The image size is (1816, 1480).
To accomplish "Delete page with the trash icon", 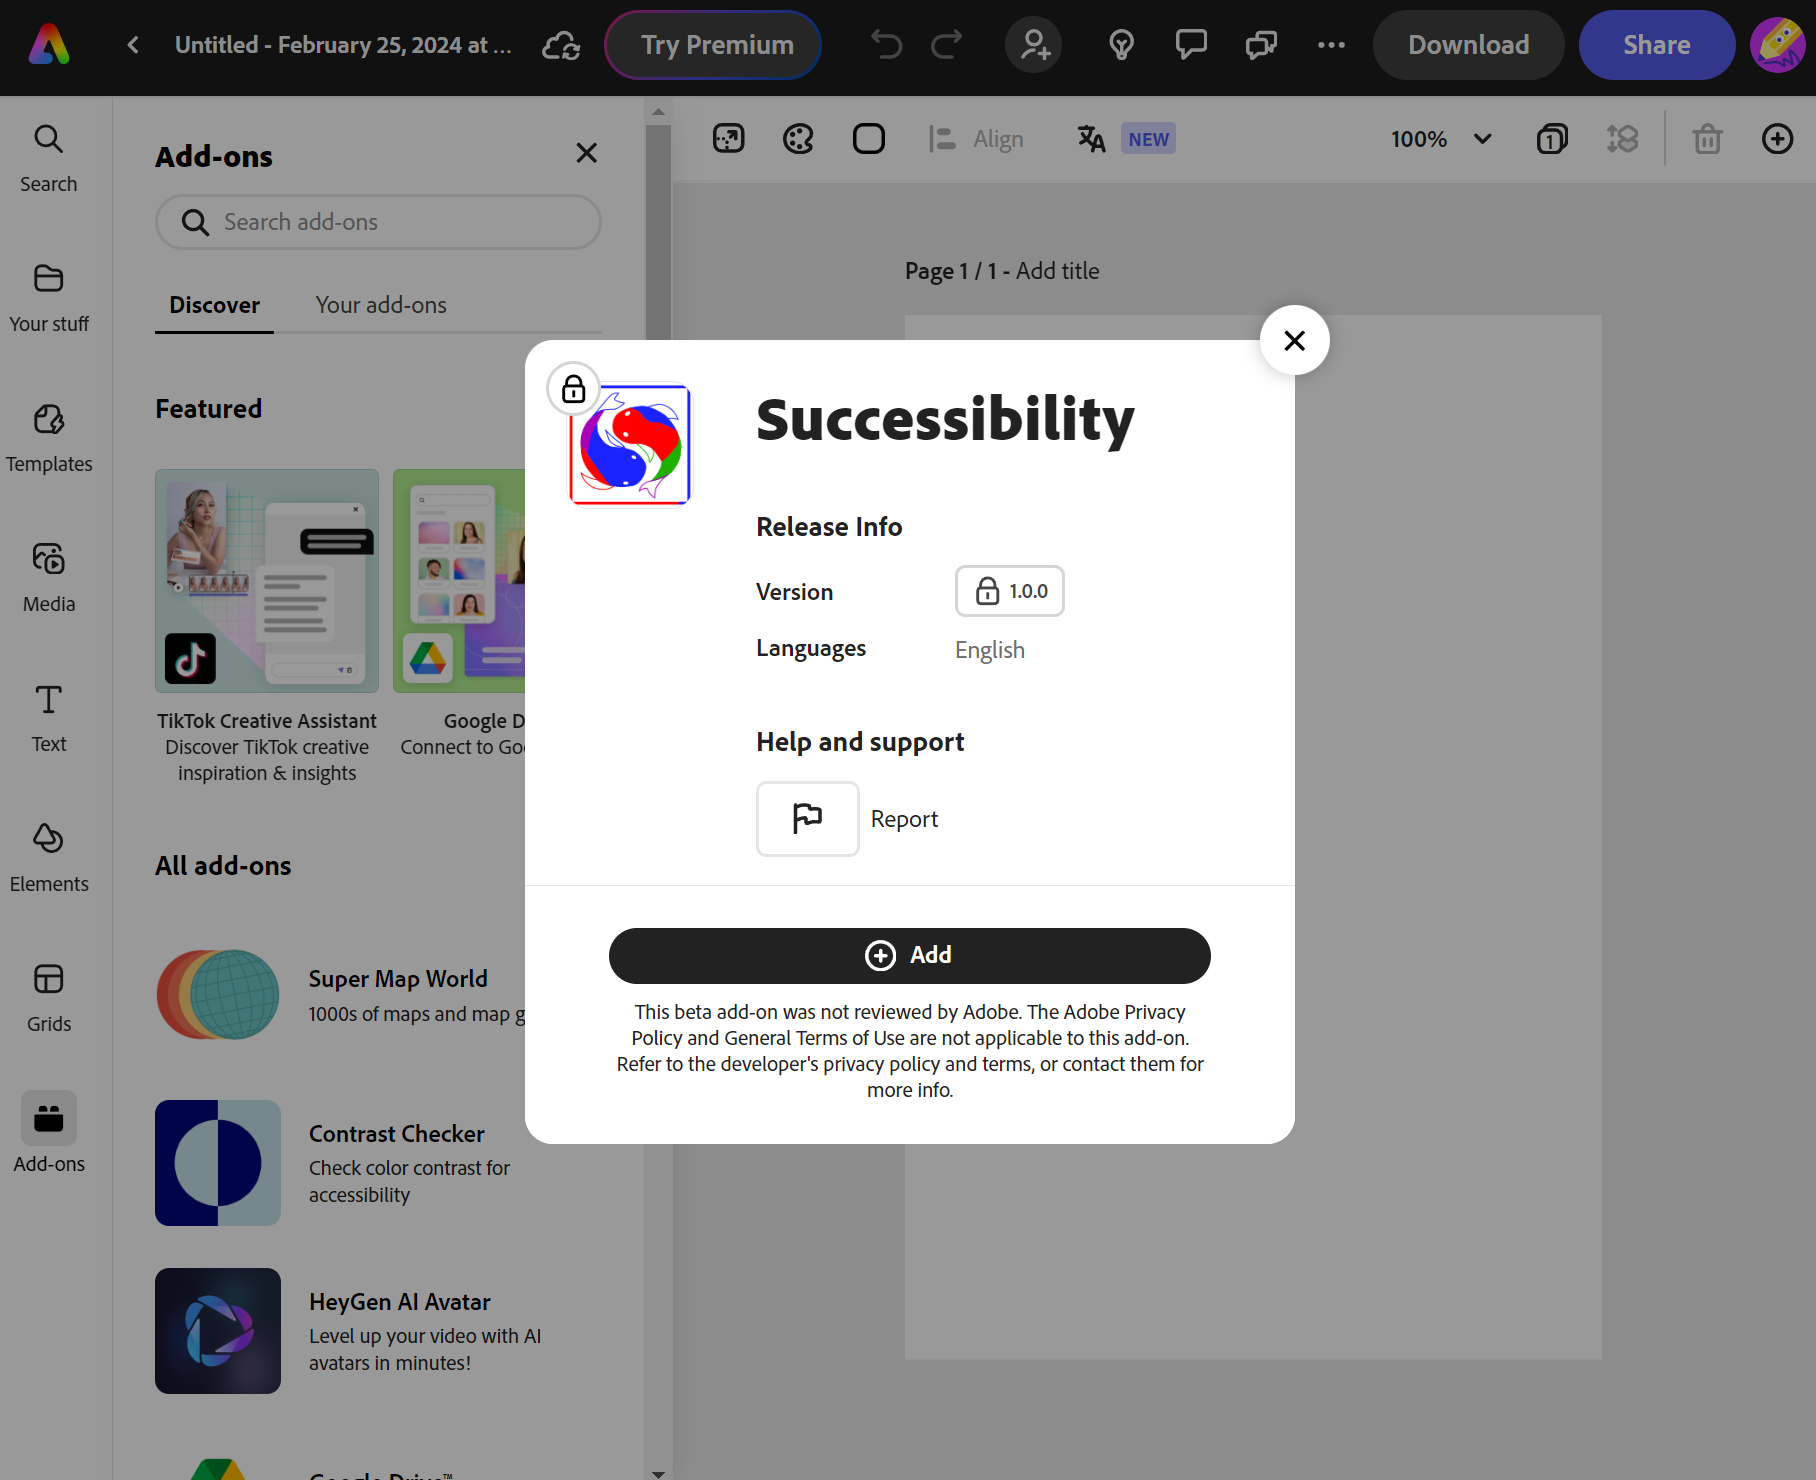I will (x=1707, y=139).
